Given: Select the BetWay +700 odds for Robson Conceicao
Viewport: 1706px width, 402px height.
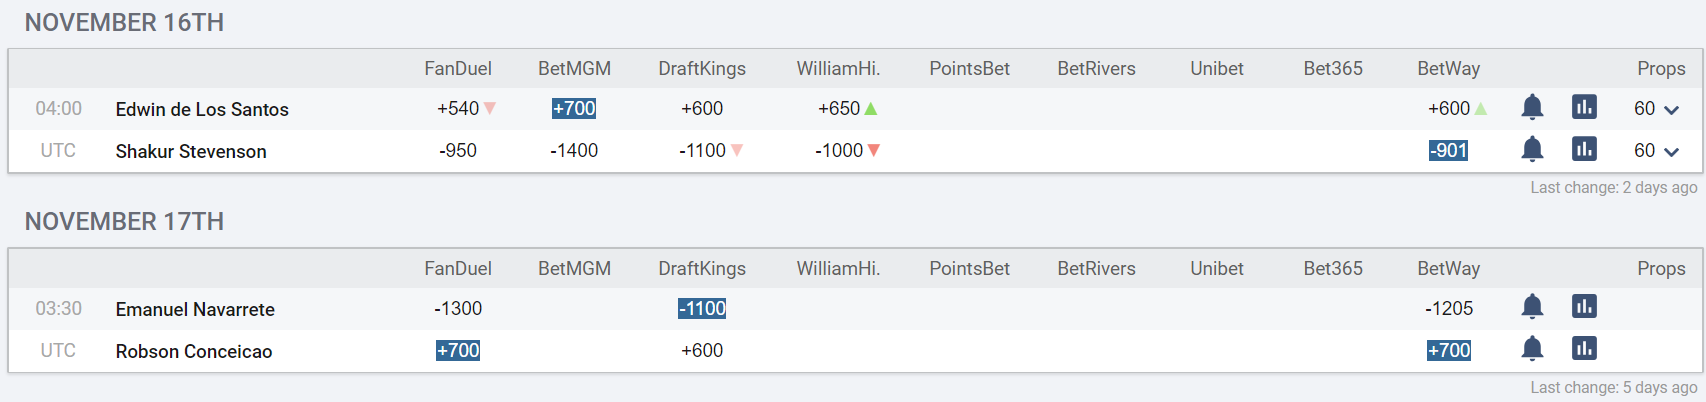Looking at the screenshot, I should (1449, 350).
